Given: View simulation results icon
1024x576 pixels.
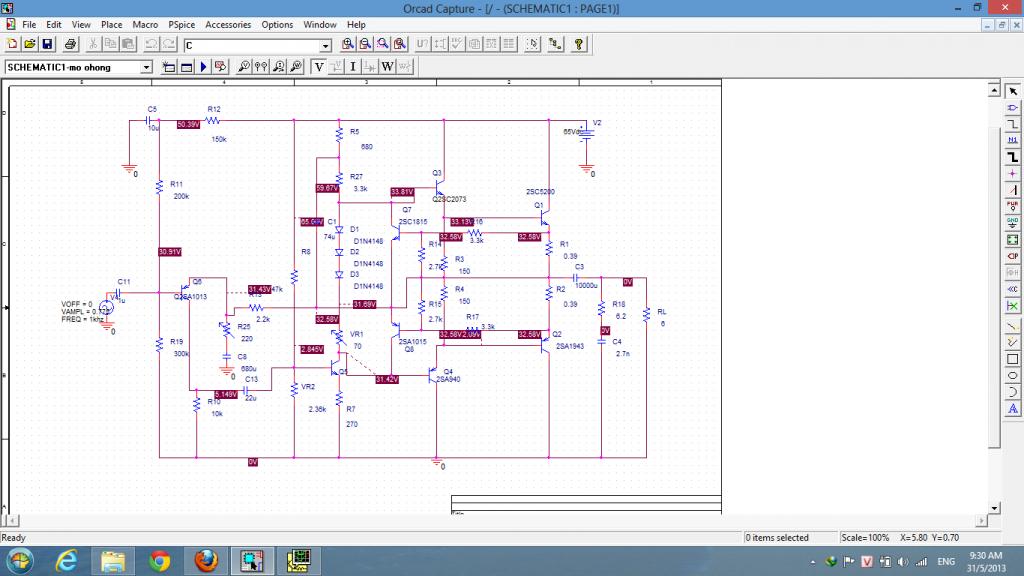Looking at the screenshot, I should 221,67.
